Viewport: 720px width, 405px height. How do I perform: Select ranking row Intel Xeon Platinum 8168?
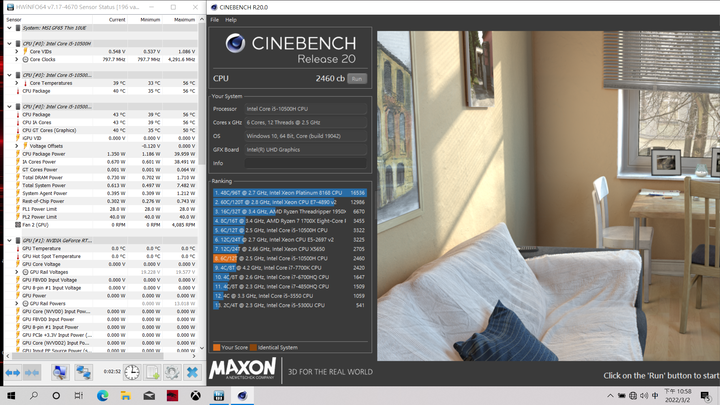pyautogui.click(x=290, y=193)
